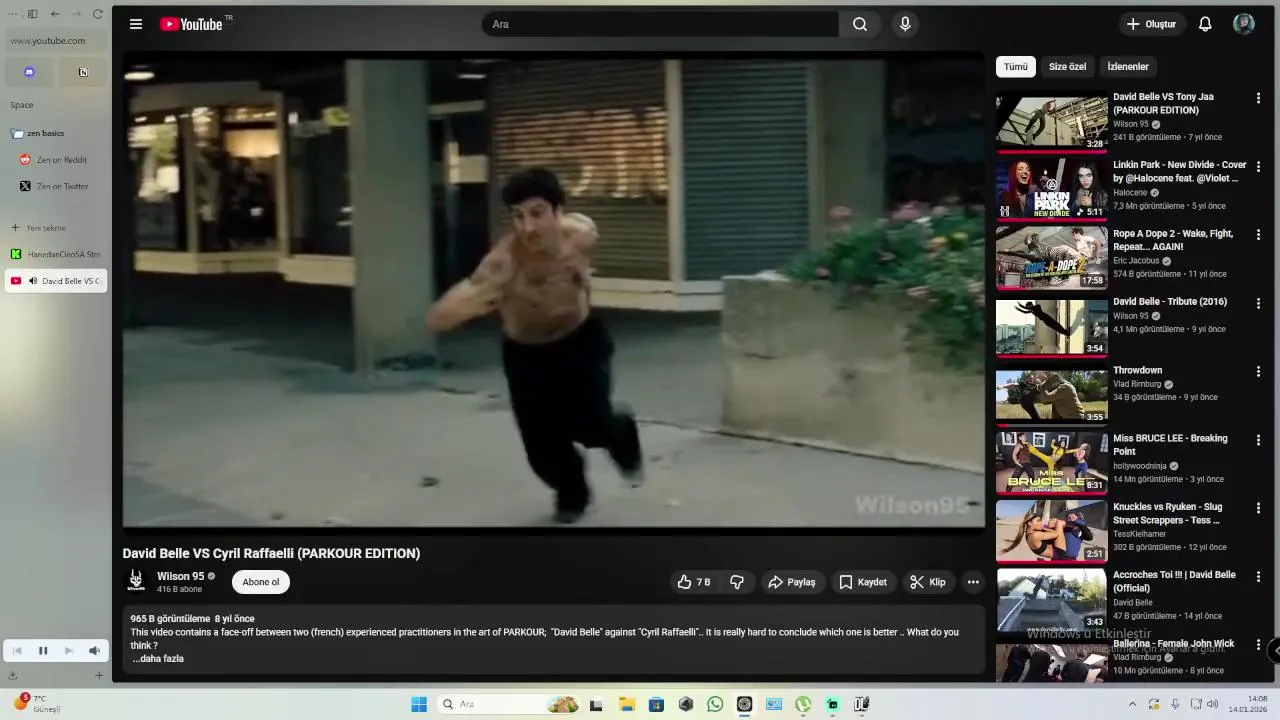Open the YouTube hamburger guide menu
1280x720 pixels.
136,24
